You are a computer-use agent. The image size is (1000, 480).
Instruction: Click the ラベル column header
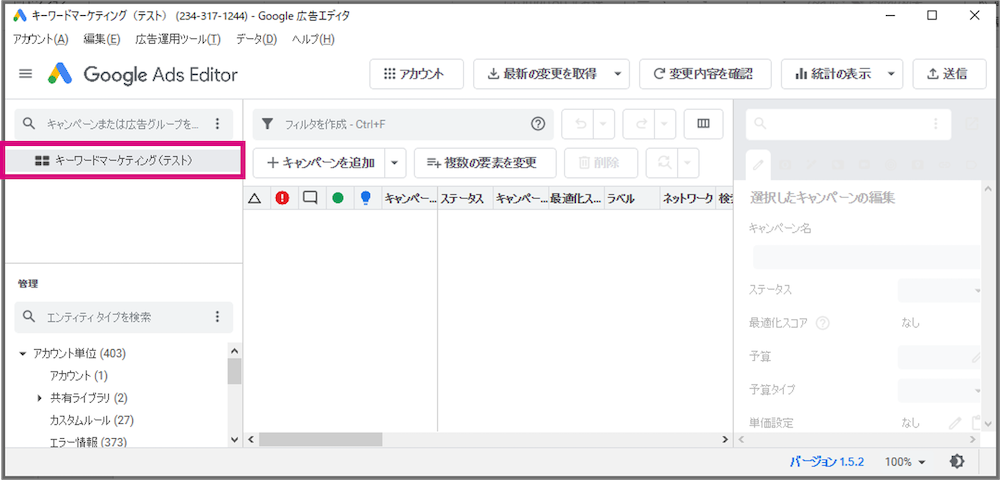pos(631,198)
